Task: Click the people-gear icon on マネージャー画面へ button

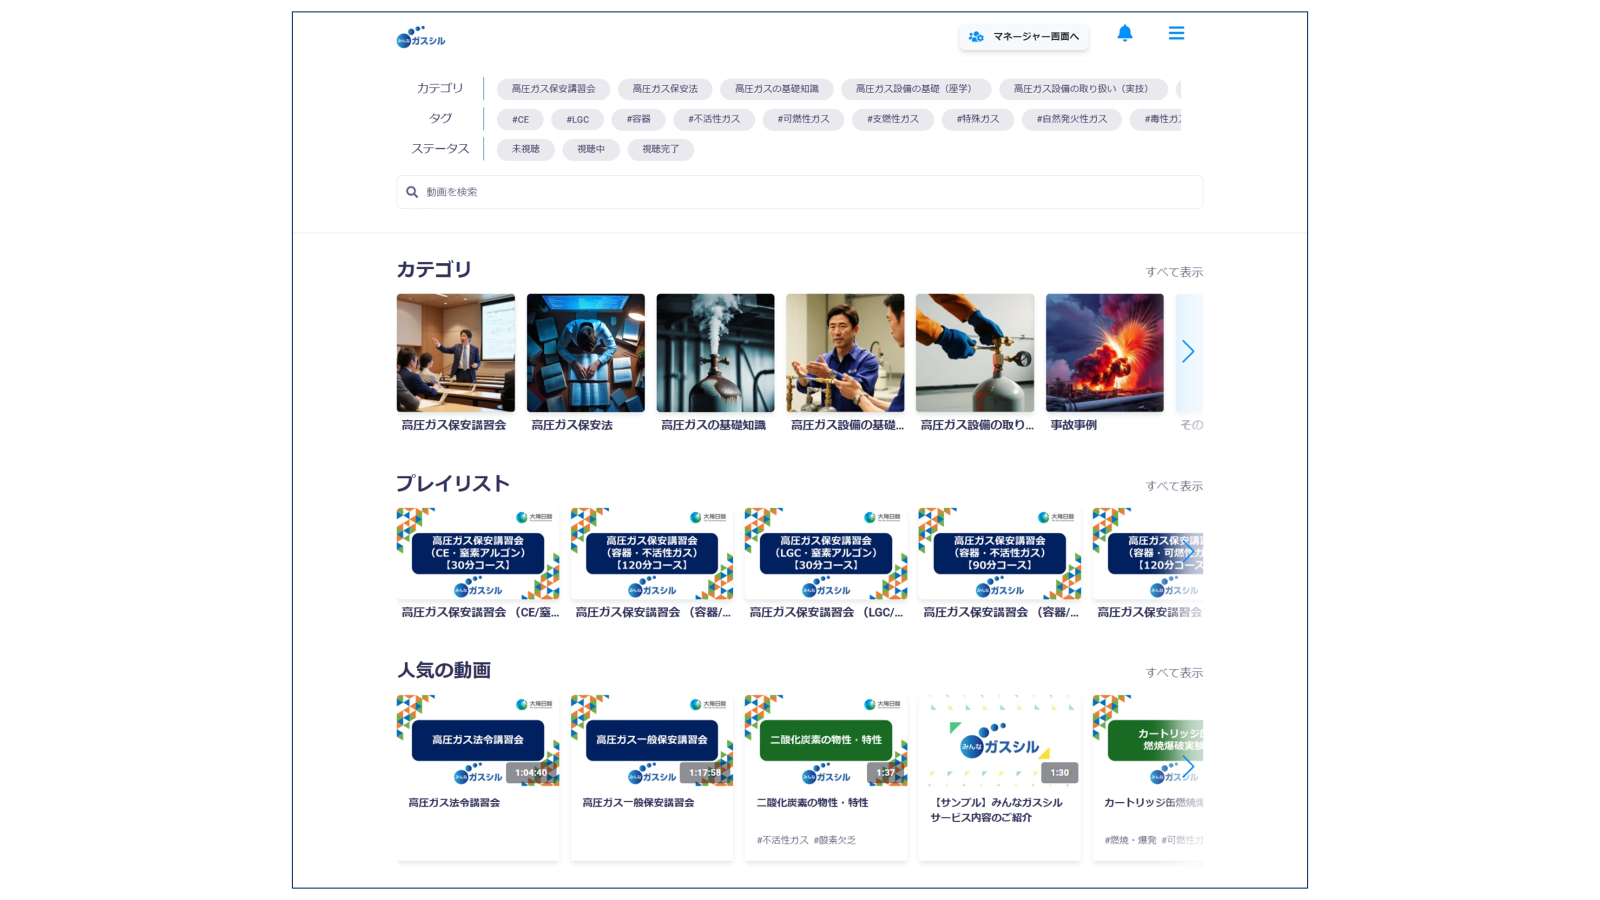Action: [975, 36]
